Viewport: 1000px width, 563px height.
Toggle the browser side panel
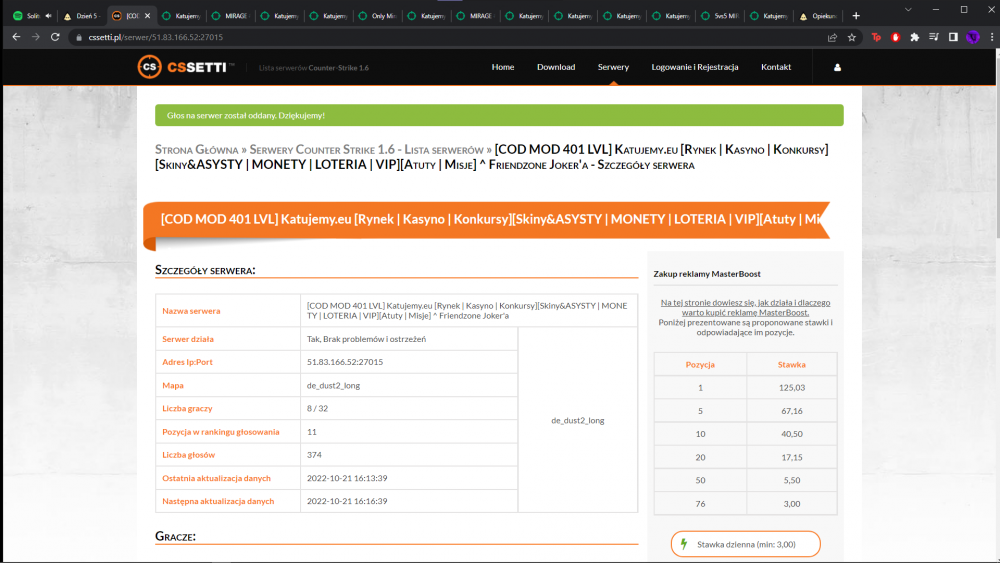pos(953,38)
